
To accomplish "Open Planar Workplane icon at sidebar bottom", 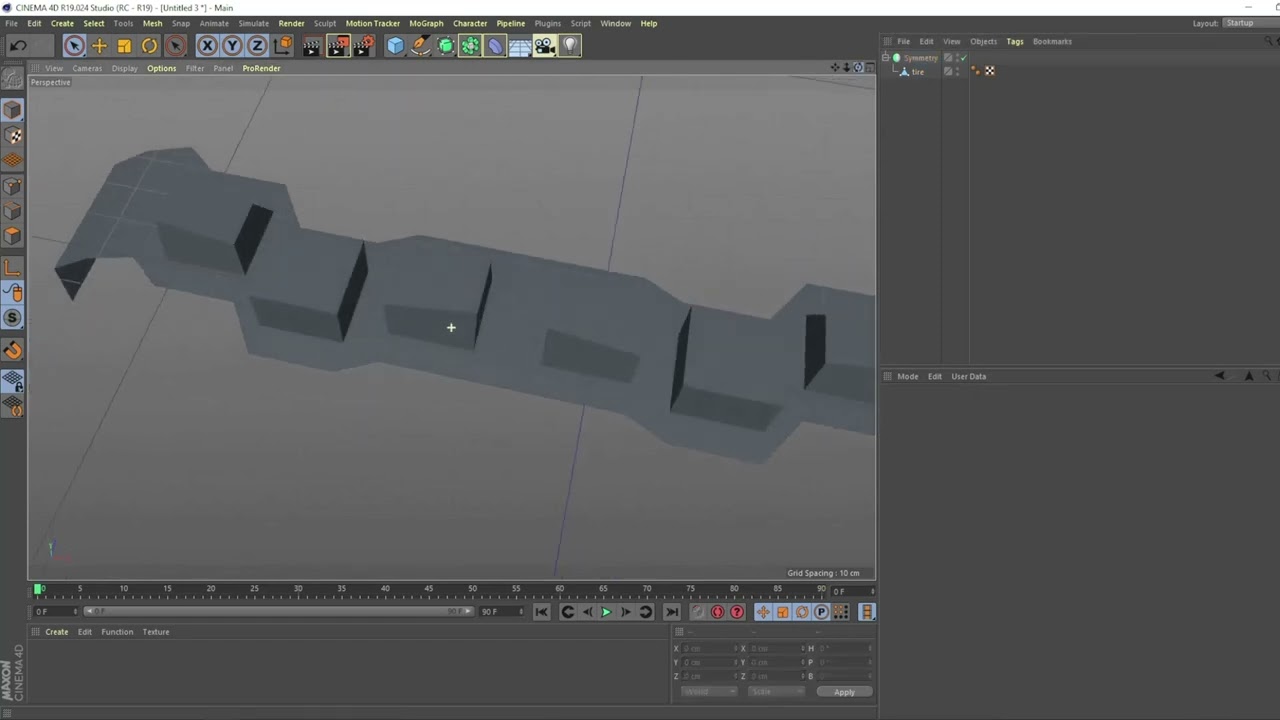I will [x=13, y=406].
